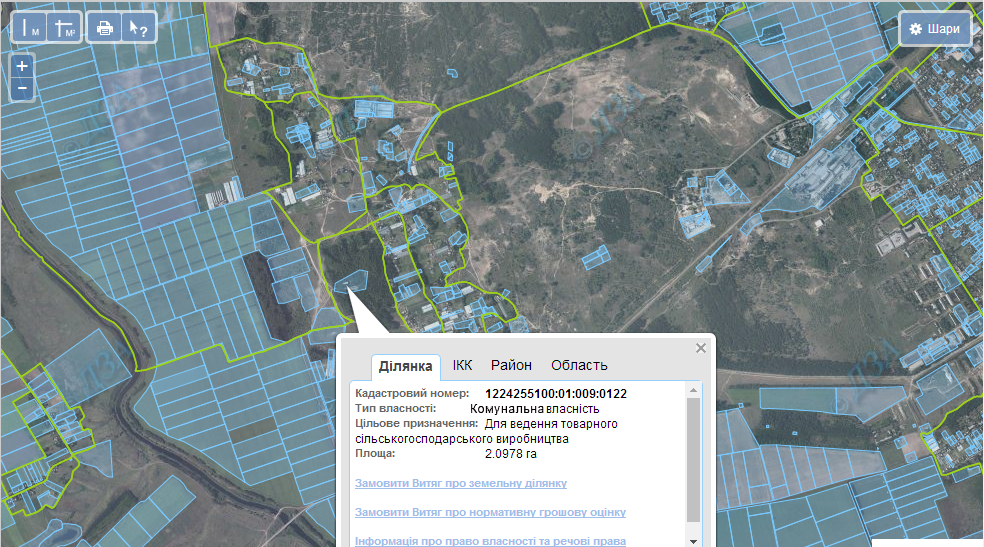The width and height of the screenshot is (984, 547).
Task: Click the popup scrollbar up arrow
Action: coord(694,390)
